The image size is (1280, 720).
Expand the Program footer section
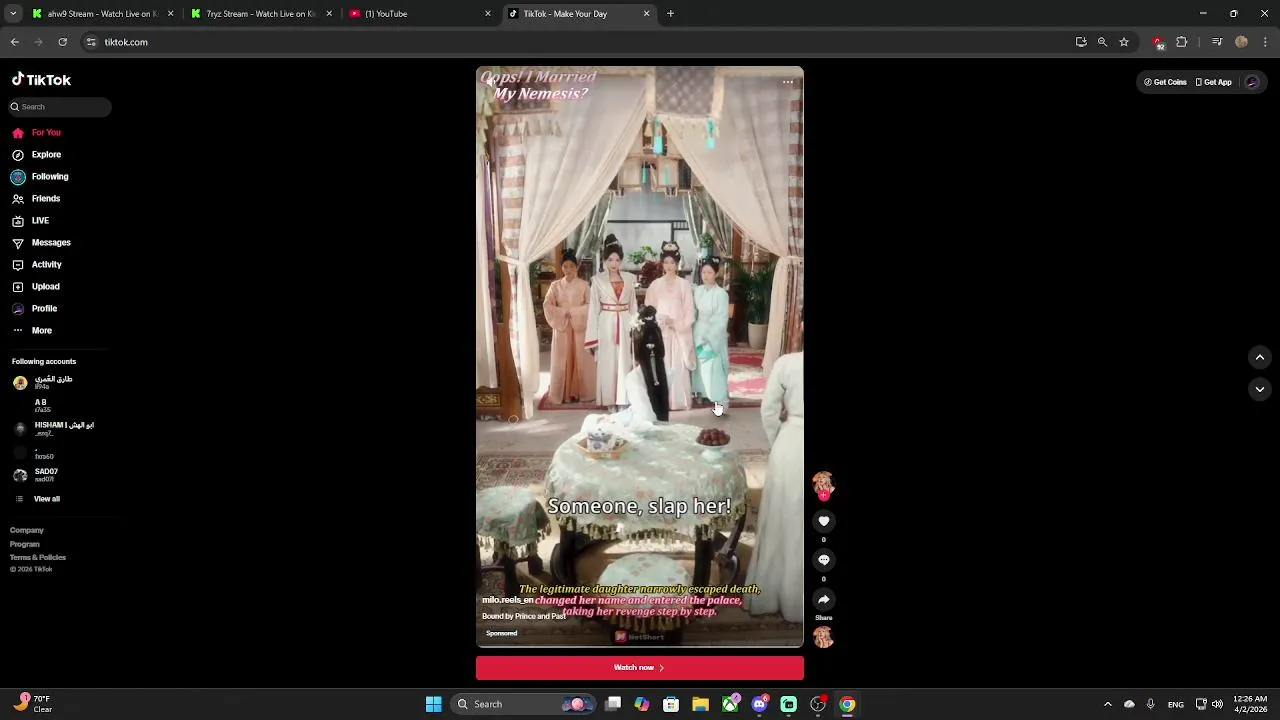[x=25, y=544]
